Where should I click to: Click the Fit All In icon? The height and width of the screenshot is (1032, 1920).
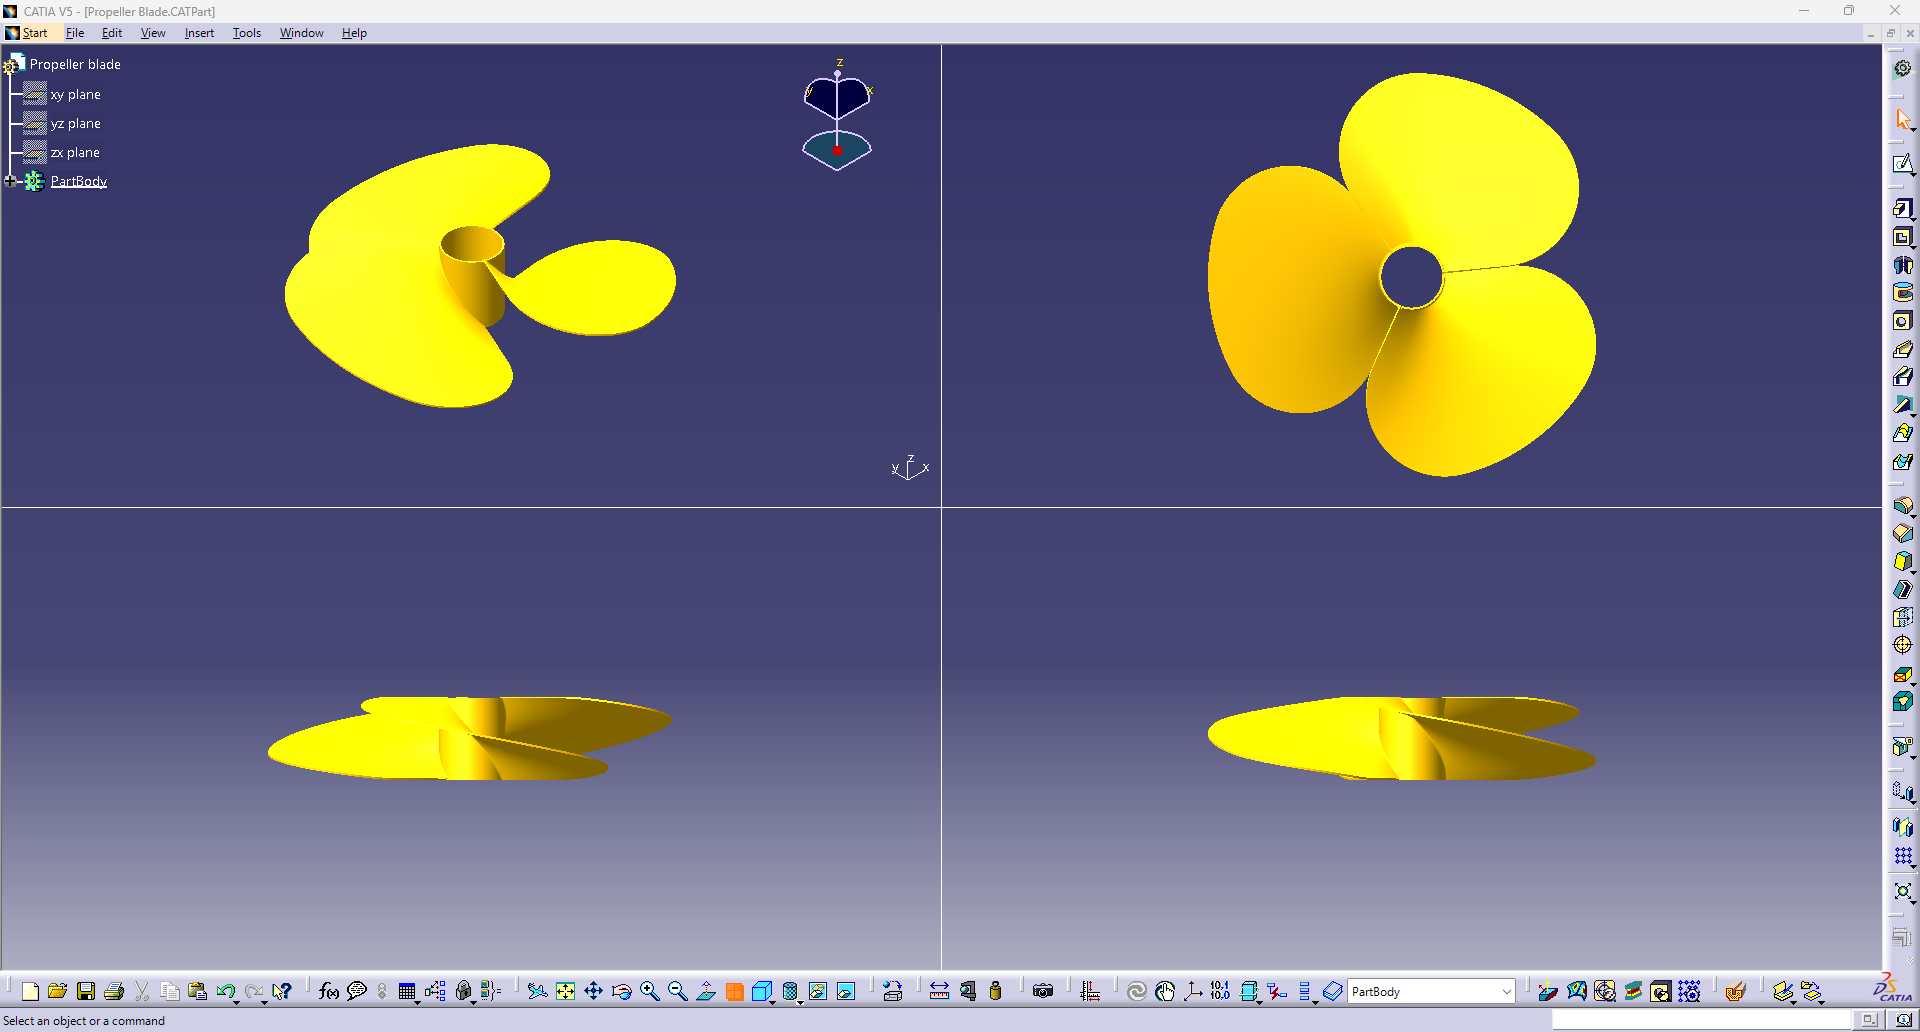[565, 991]
